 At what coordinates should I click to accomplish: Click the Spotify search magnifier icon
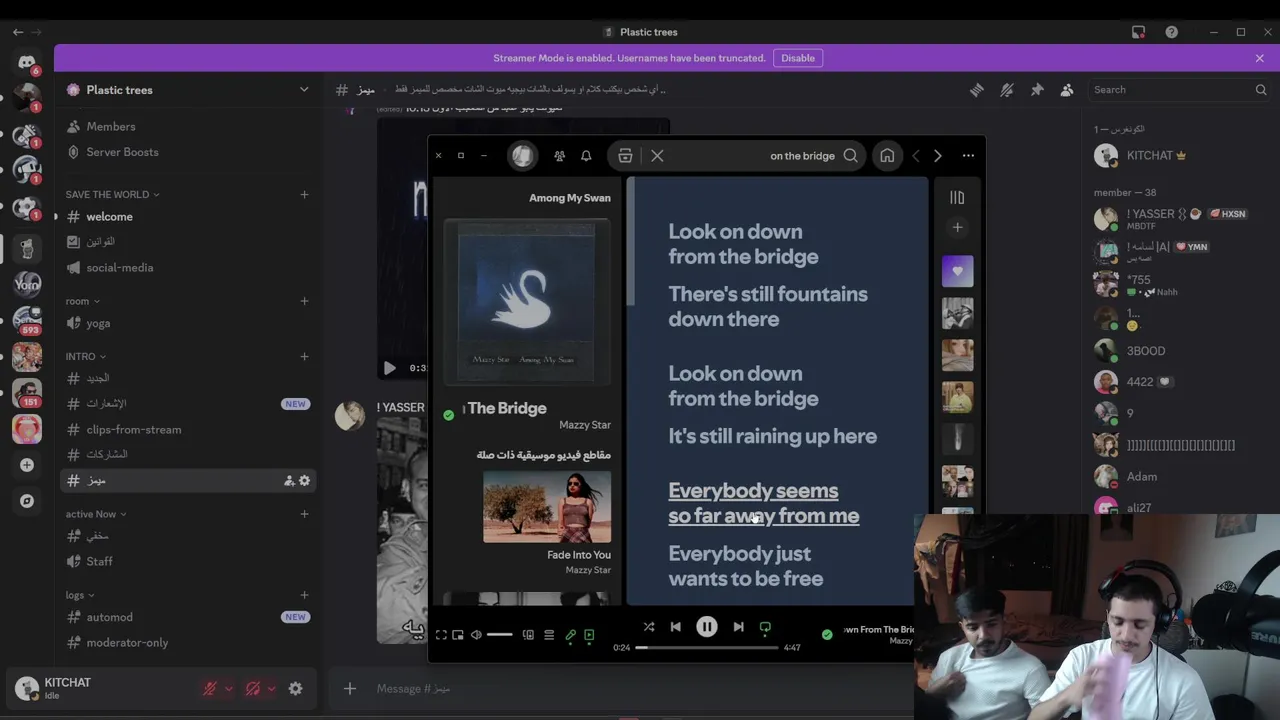(850, 156)
